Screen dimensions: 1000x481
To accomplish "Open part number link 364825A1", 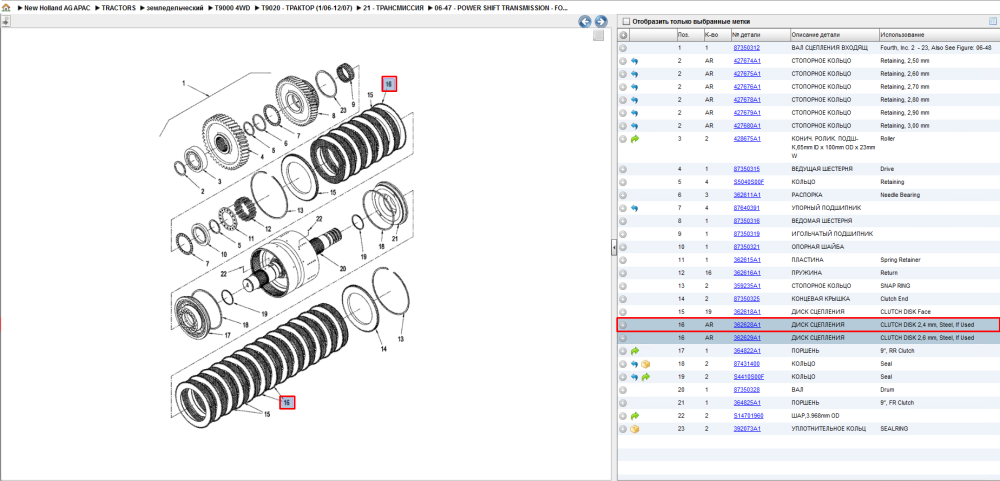I will (747, 403).
